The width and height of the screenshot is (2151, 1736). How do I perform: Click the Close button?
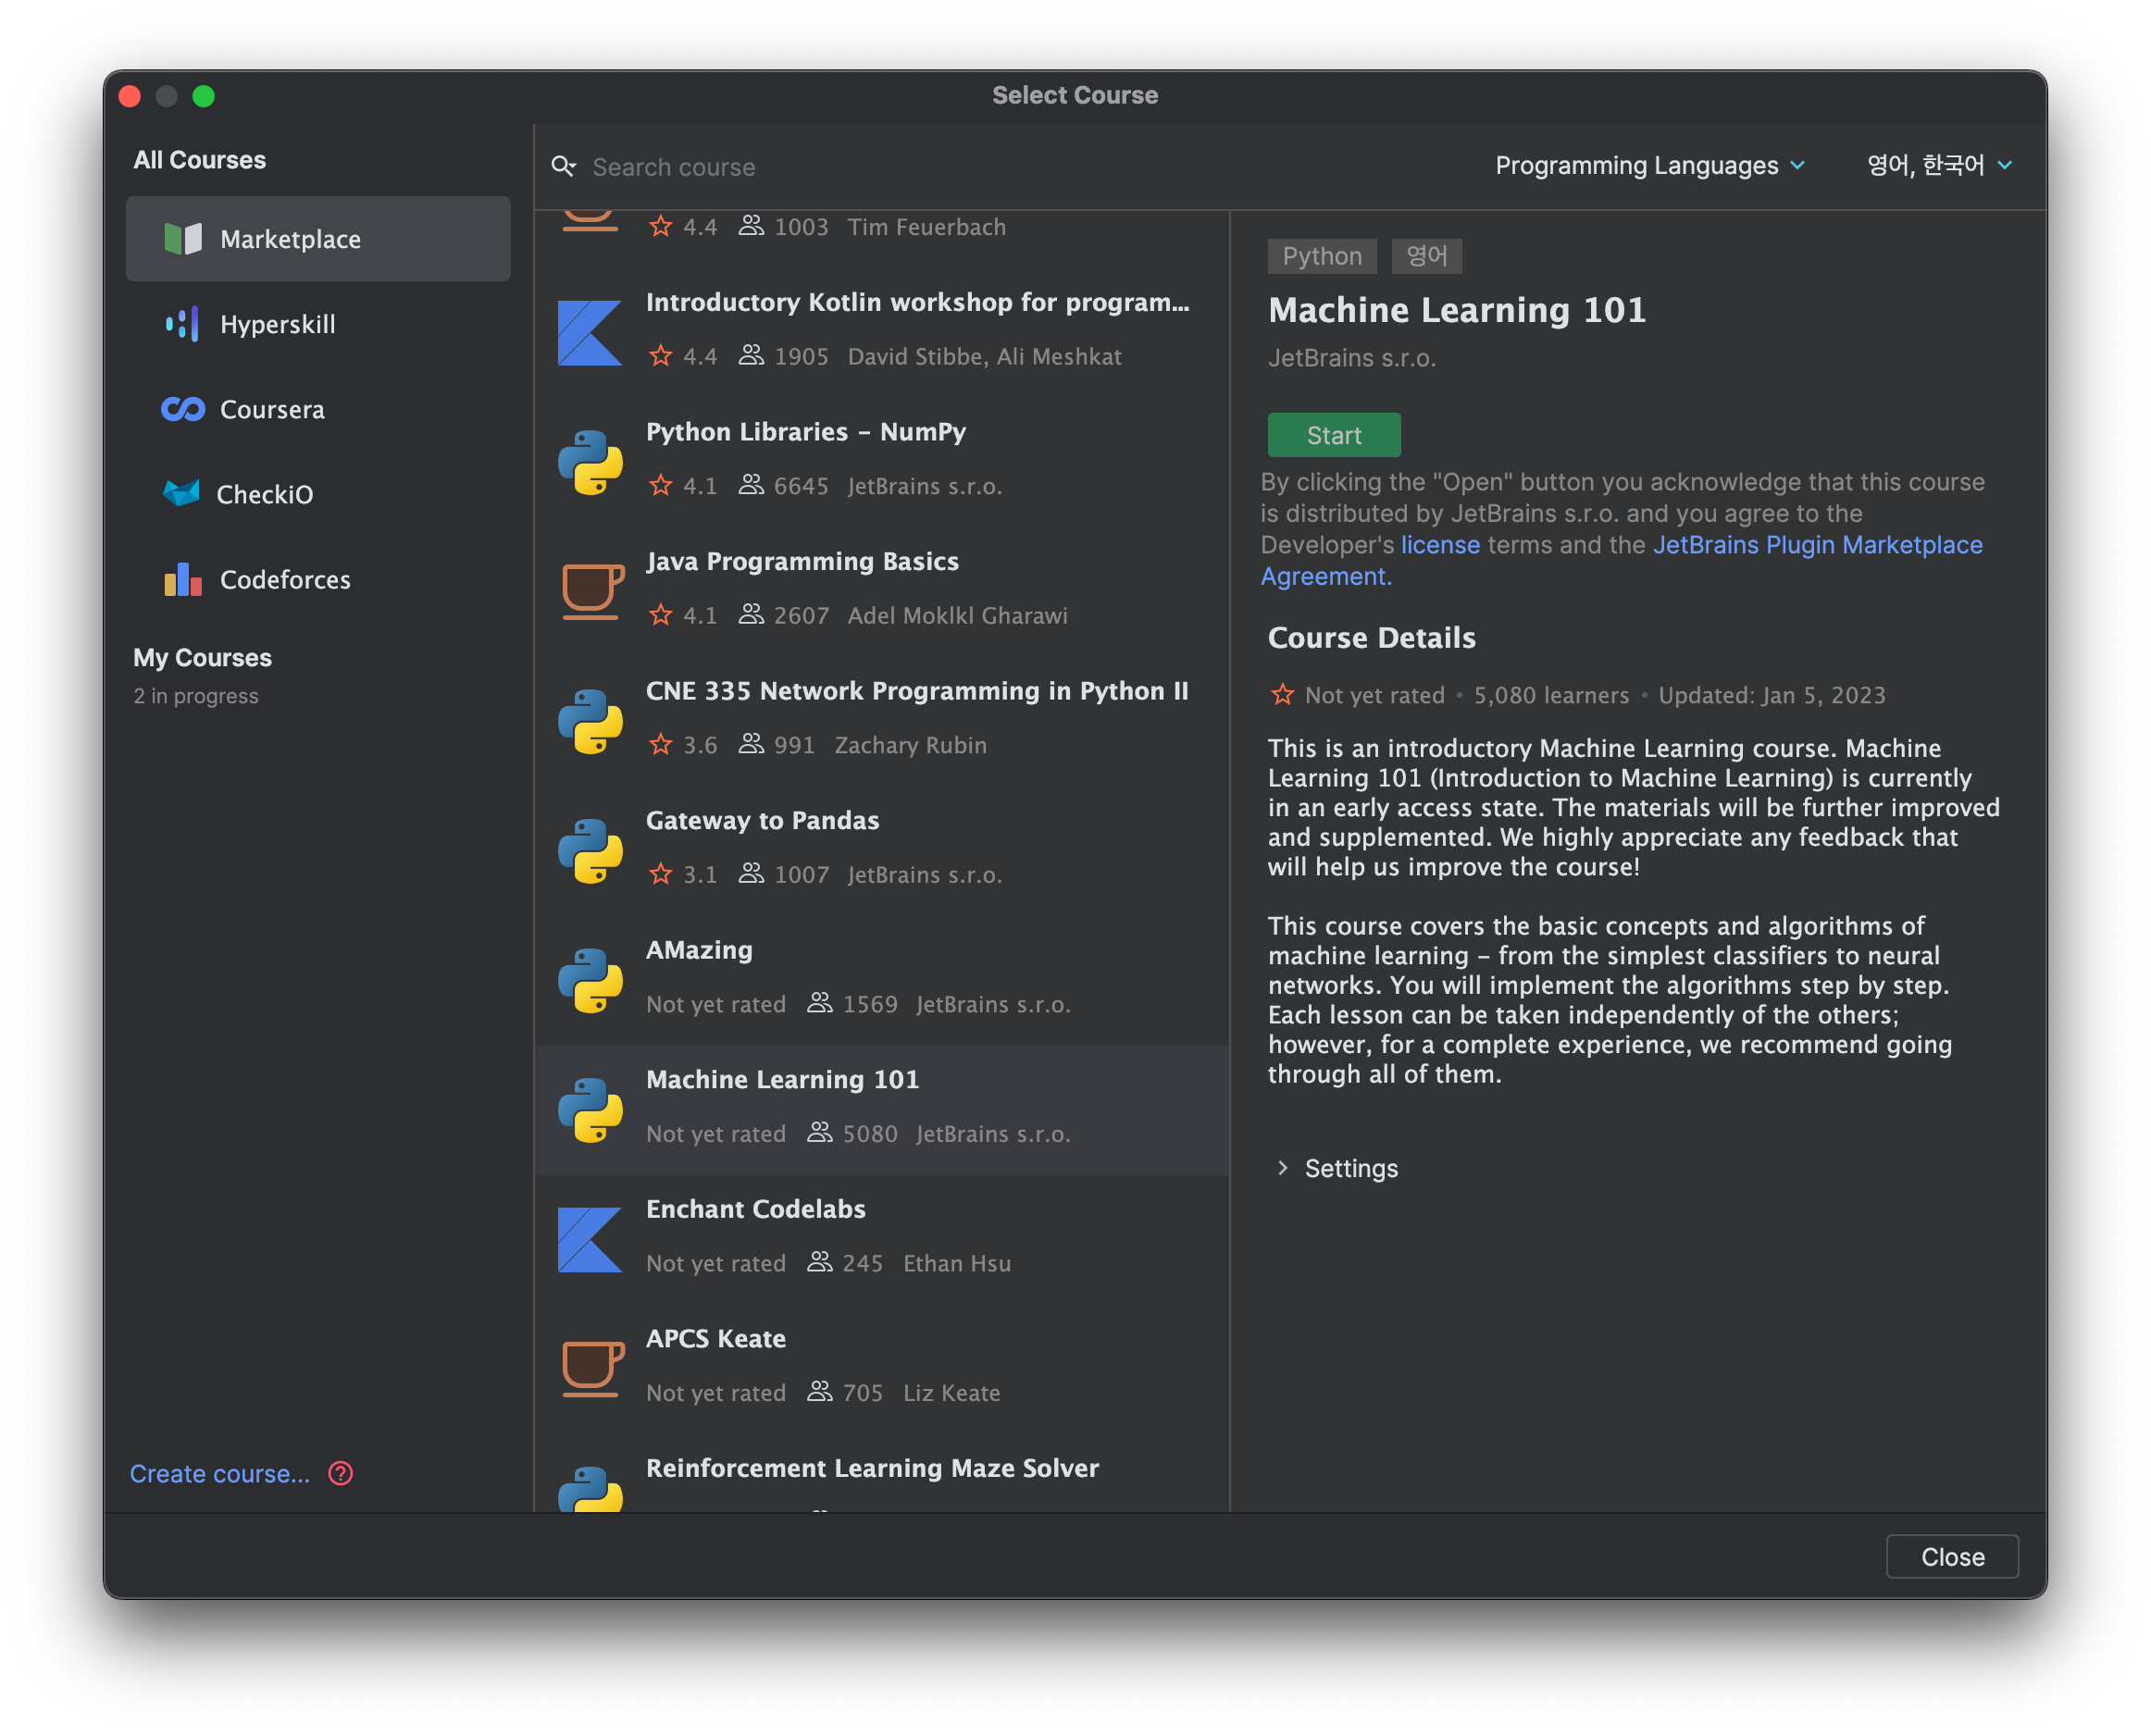(x=1951, y=1556)
